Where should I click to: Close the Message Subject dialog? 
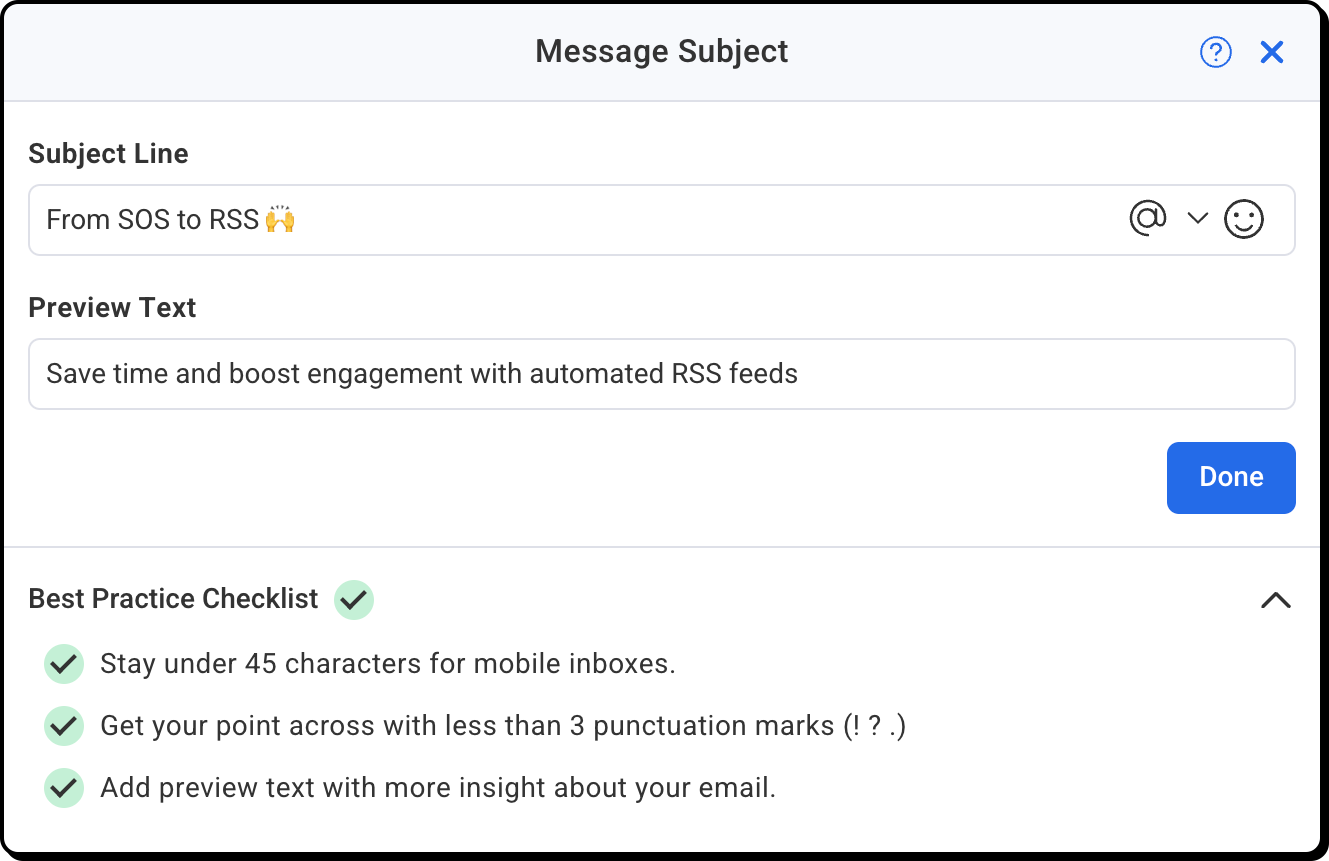click(1272, 52)
